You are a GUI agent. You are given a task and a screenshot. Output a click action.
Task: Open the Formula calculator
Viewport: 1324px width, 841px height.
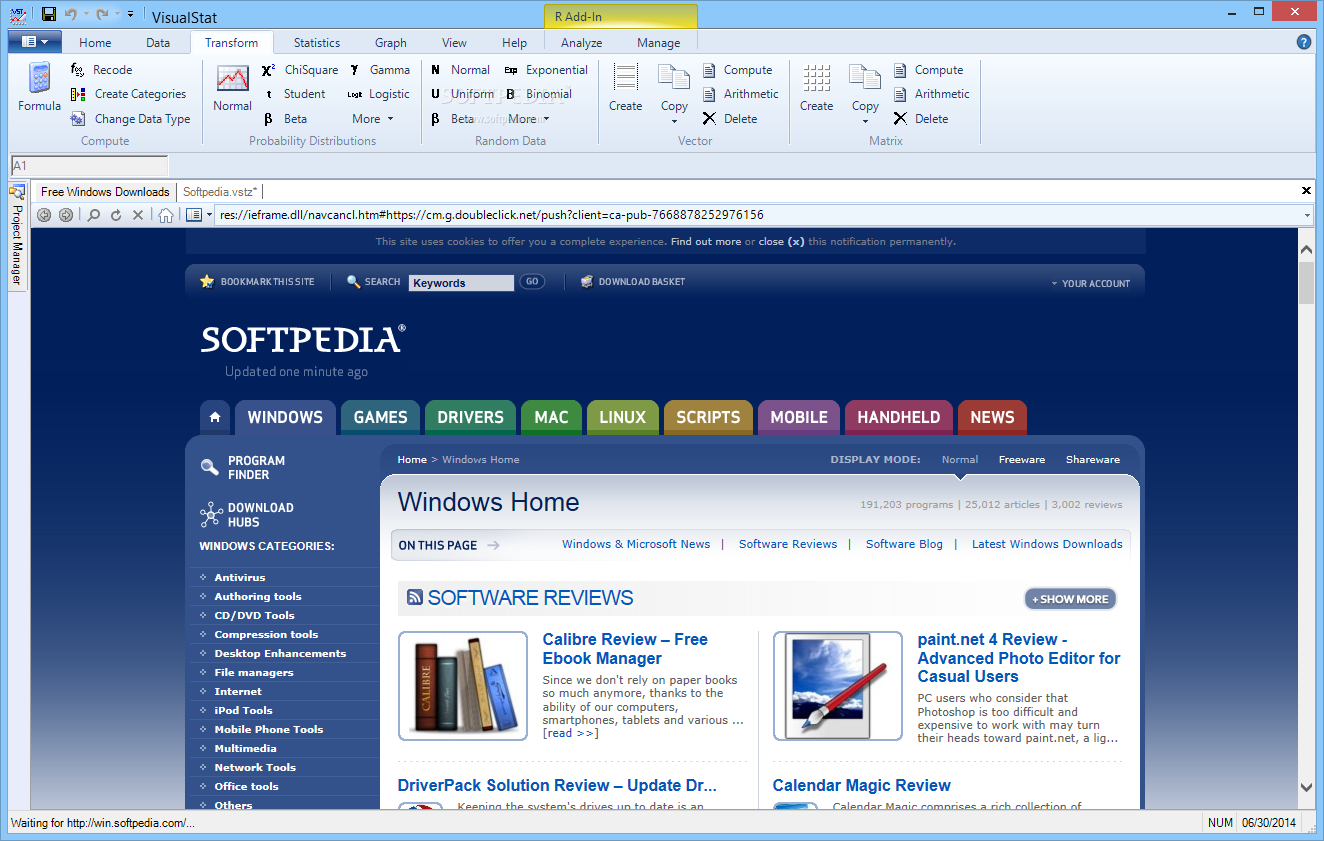coord(39,87)
